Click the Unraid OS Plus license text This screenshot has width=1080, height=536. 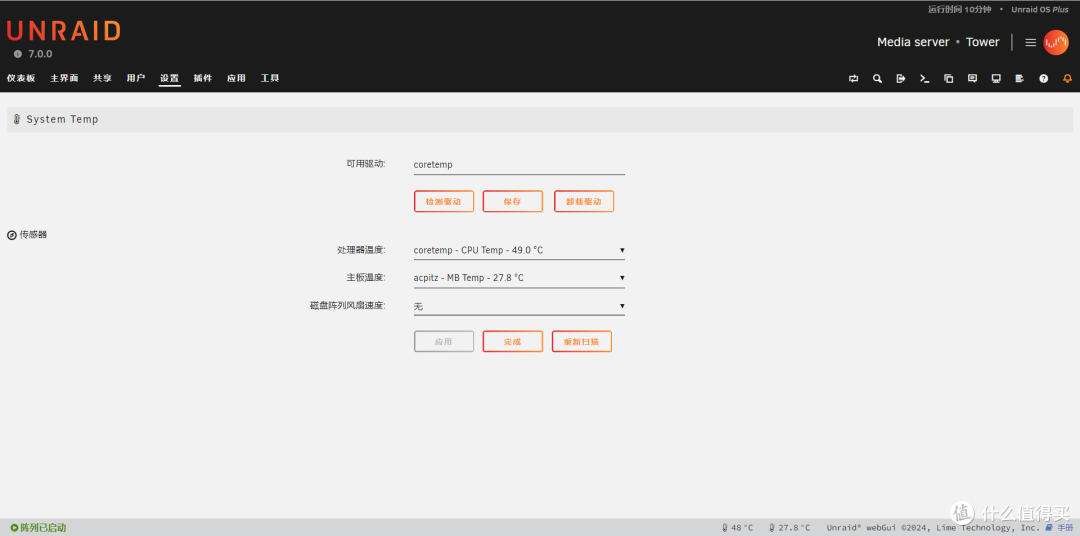click(1039, 10)
